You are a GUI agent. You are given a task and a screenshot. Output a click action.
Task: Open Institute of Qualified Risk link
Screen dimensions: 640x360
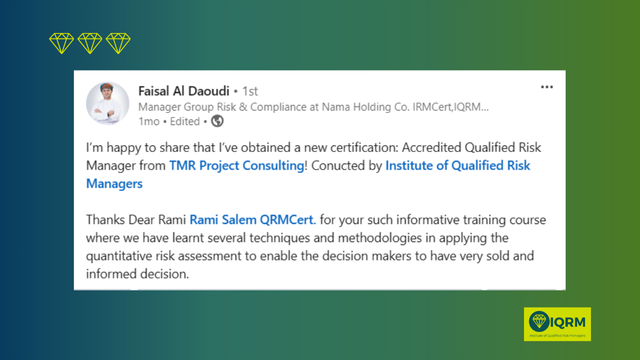tap(458, 165)
